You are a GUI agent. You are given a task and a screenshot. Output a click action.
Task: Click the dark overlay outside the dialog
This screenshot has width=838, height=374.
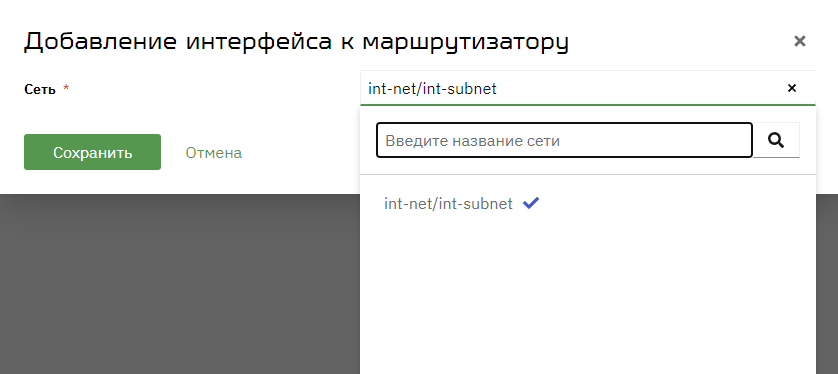click(x=180, y=284)
